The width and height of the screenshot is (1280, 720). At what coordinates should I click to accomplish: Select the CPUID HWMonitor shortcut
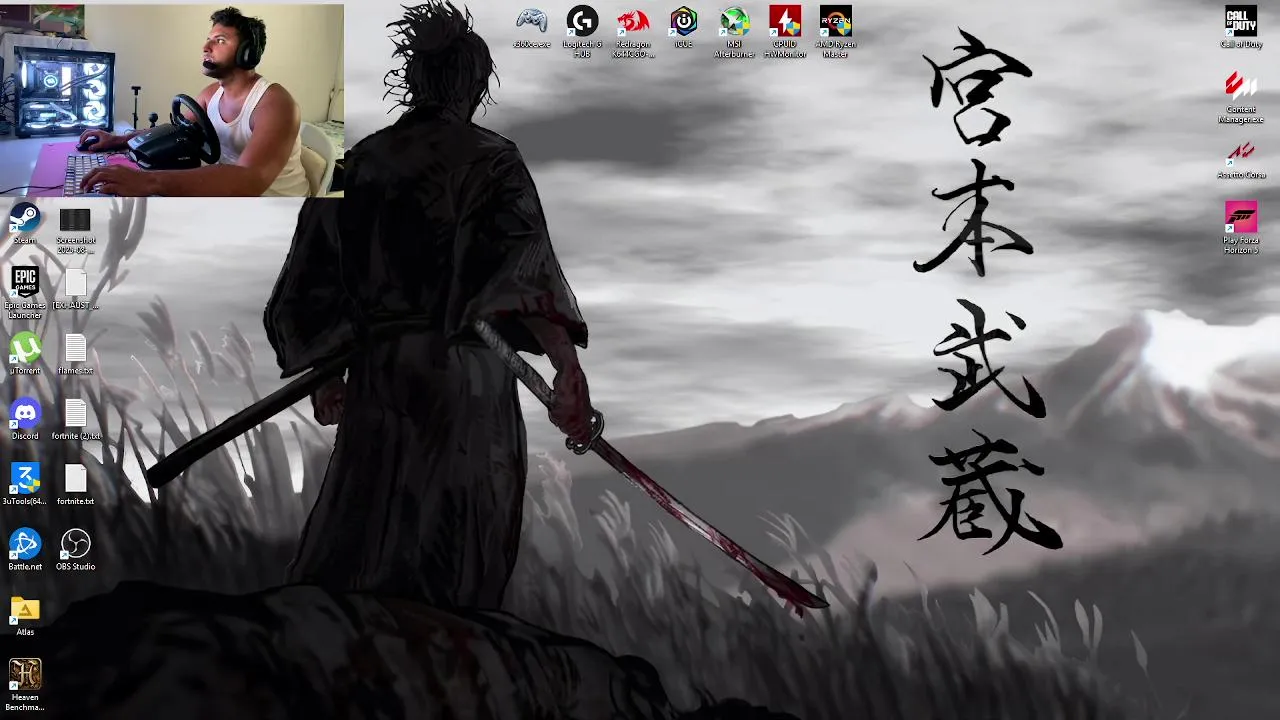tap(785, 32)
